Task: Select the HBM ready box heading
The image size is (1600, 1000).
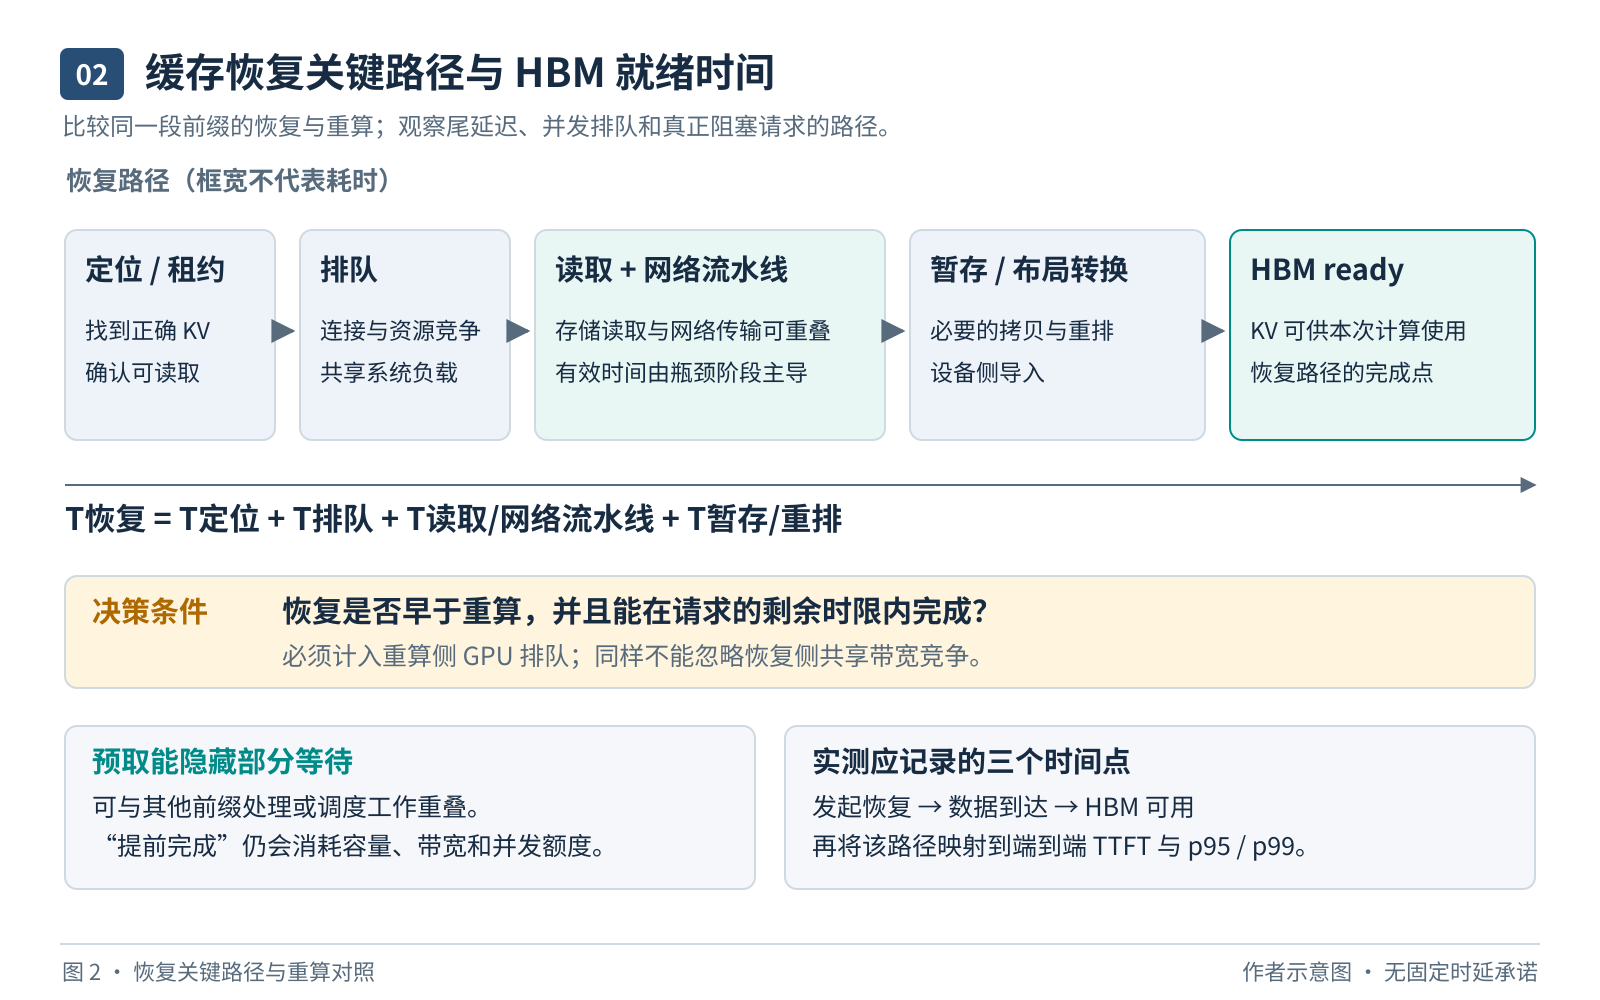Action: click(x=1327, y=270)
